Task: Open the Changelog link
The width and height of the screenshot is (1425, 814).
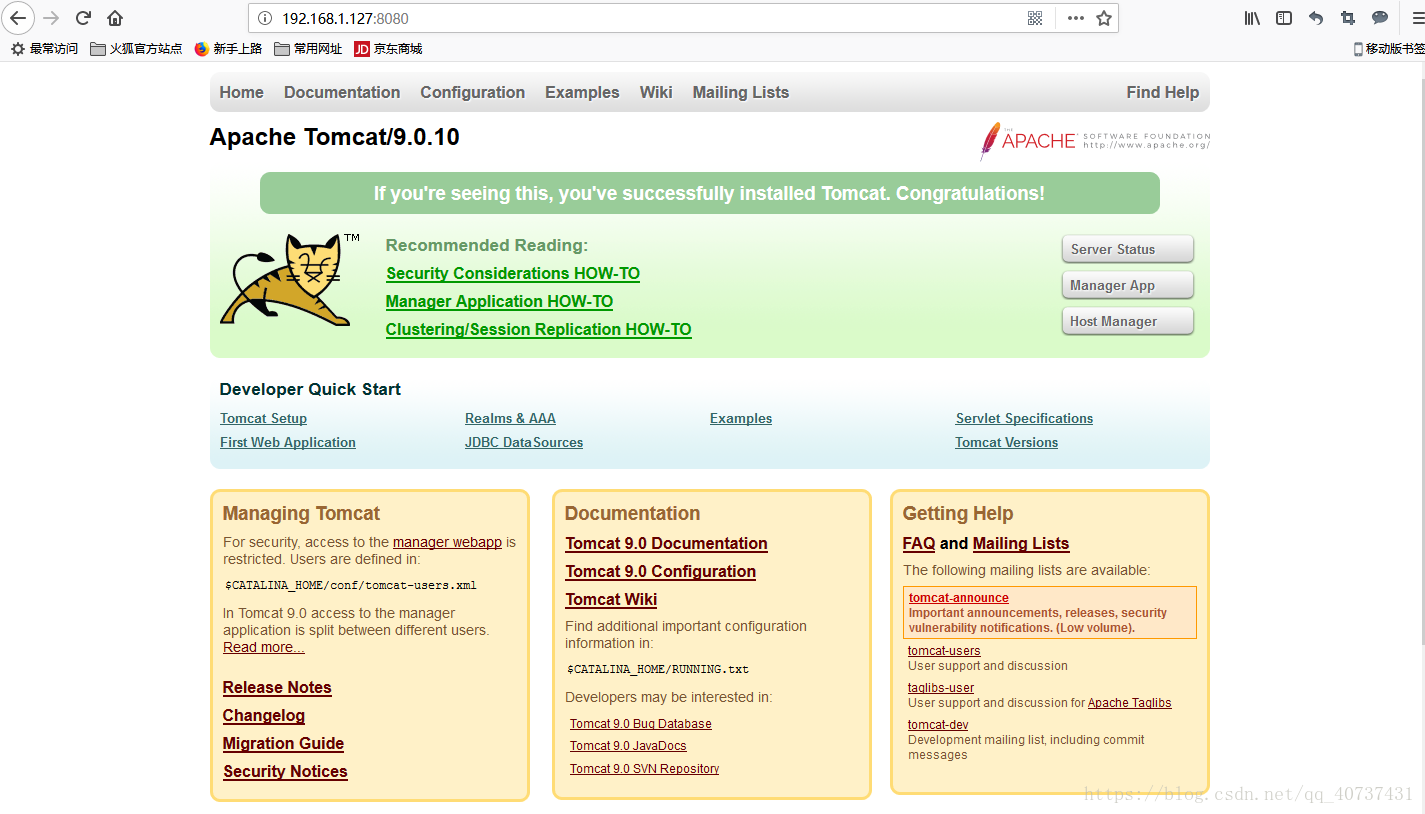Action: (264, 715)
